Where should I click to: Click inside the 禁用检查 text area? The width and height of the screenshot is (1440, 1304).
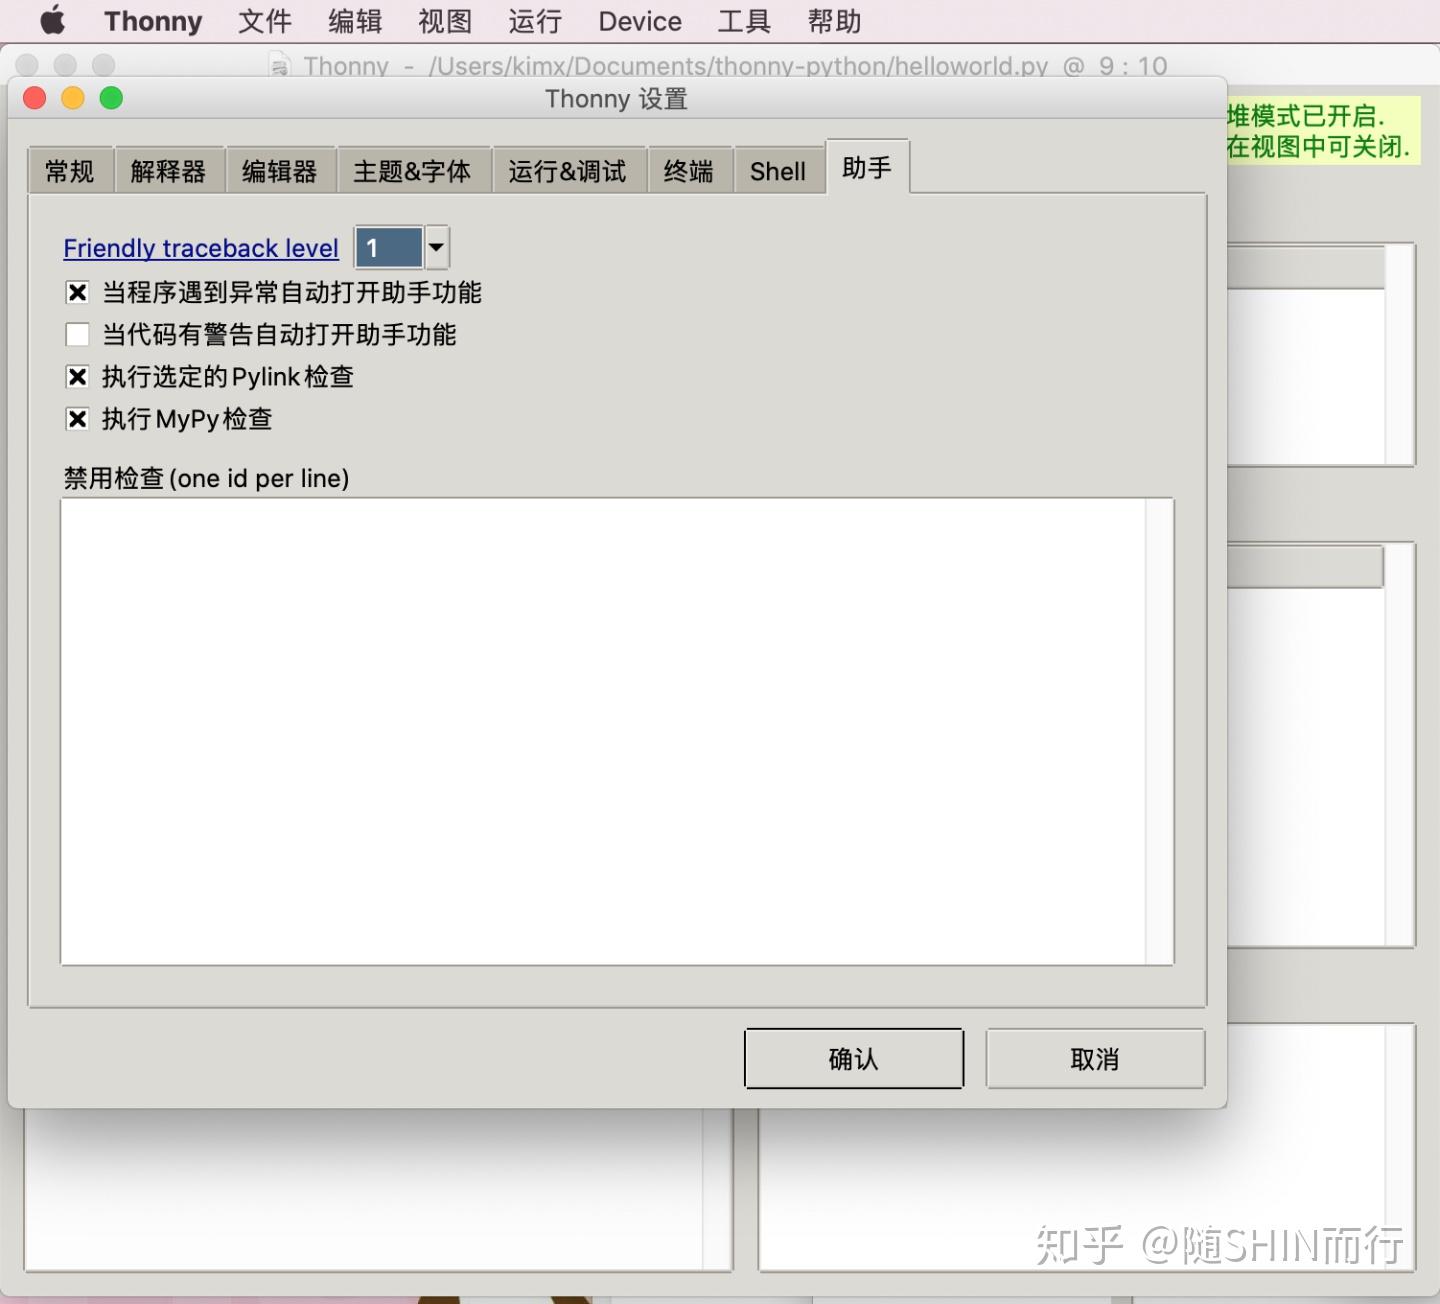[x=604, y=731]
